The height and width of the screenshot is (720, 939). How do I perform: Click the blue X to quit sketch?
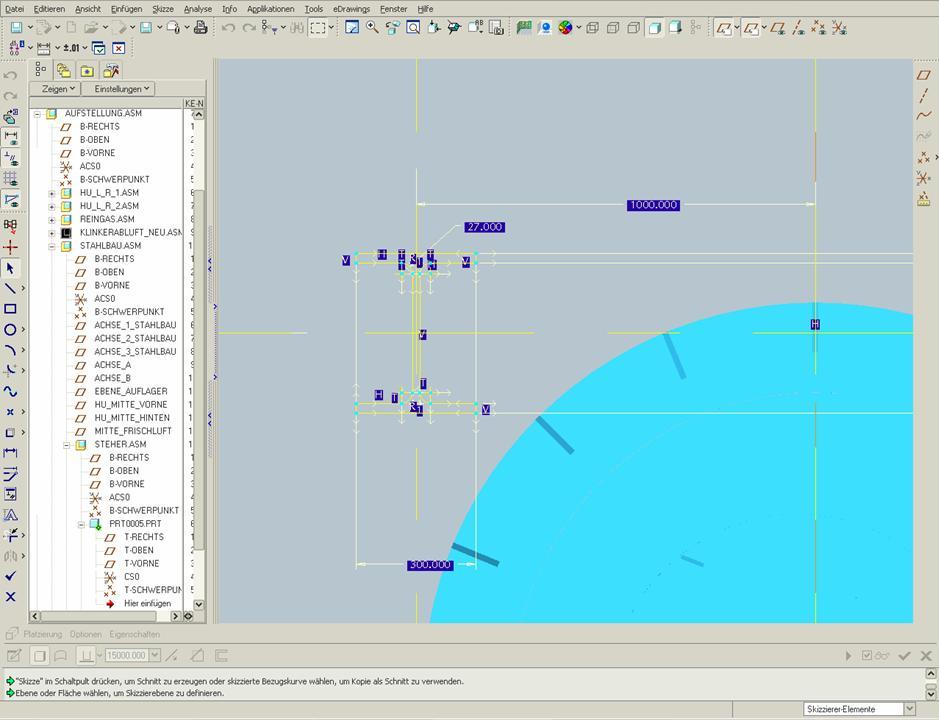point(10,597)
